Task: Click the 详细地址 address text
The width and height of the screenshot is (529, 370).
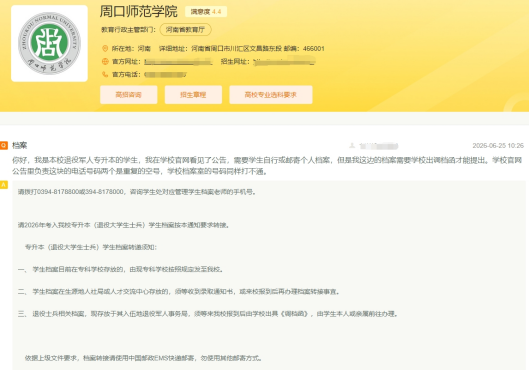Action: point(220,49)
